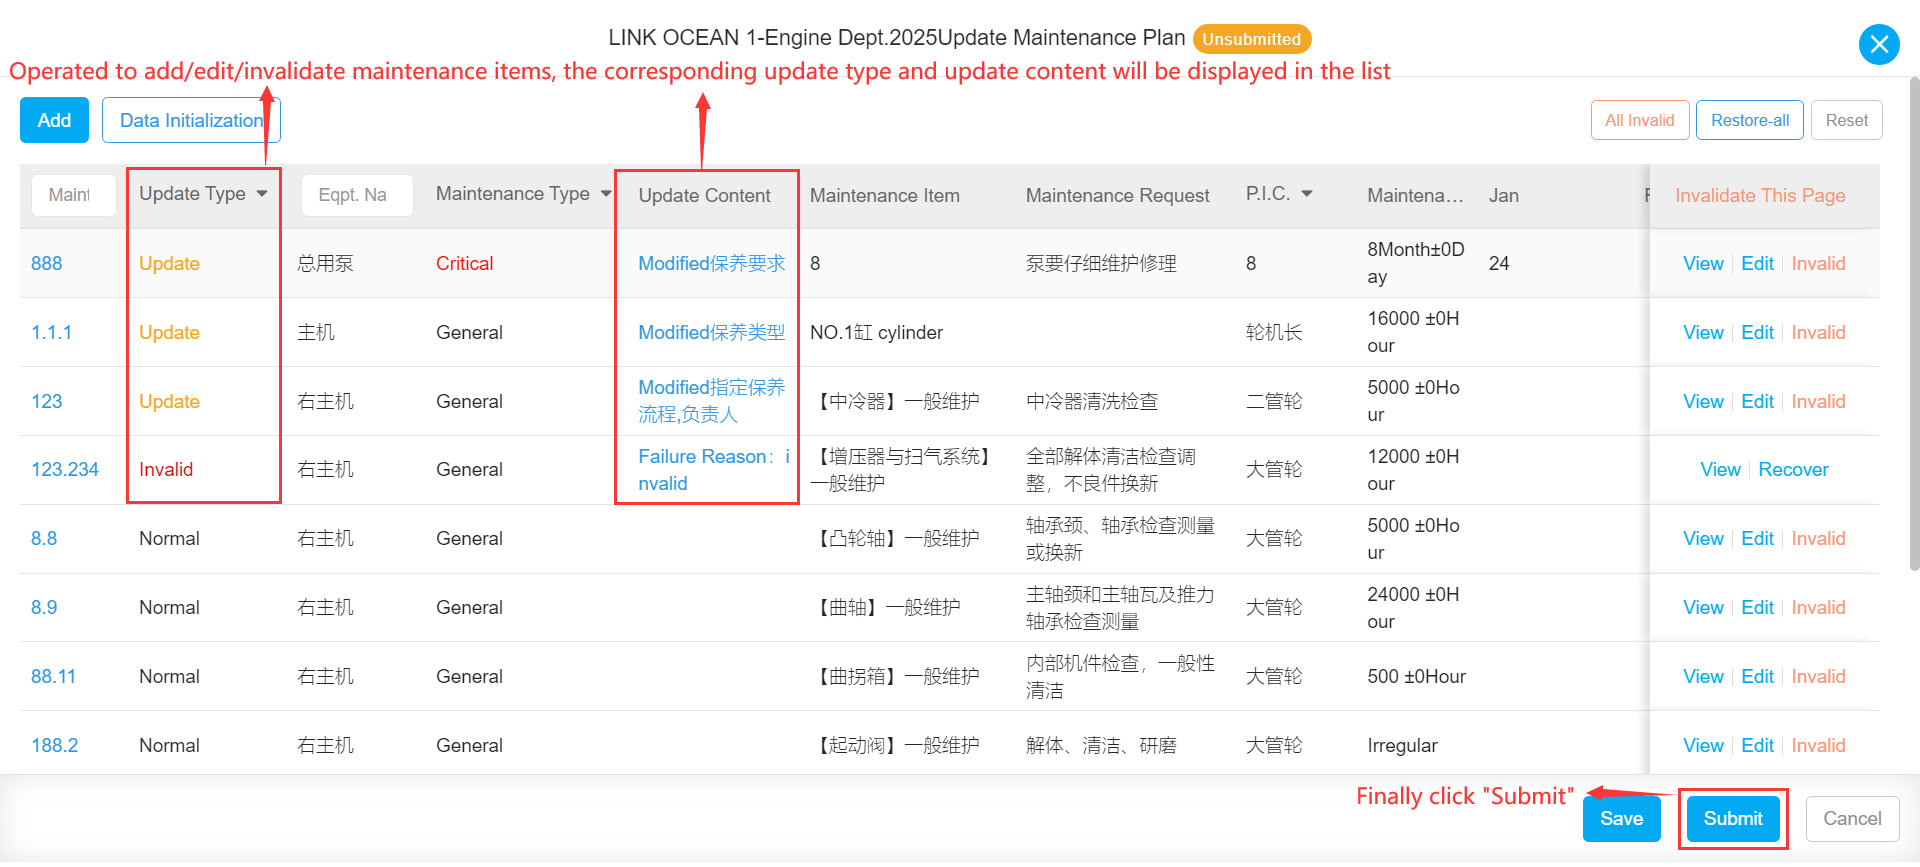Invalidate the row for code 8.8

click(x=1818, y=539)
